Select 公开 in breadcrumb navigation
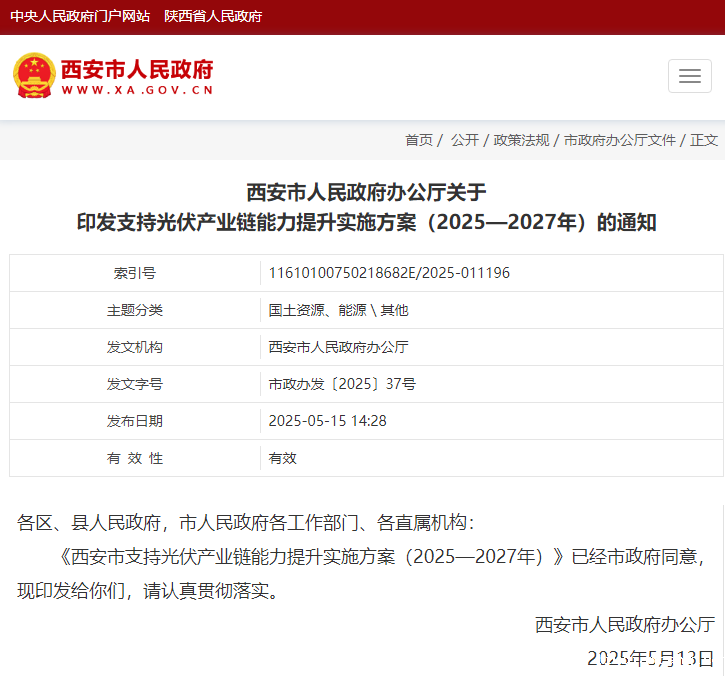The width and height of the screenshot is (725, 676). tap(464, 140)
